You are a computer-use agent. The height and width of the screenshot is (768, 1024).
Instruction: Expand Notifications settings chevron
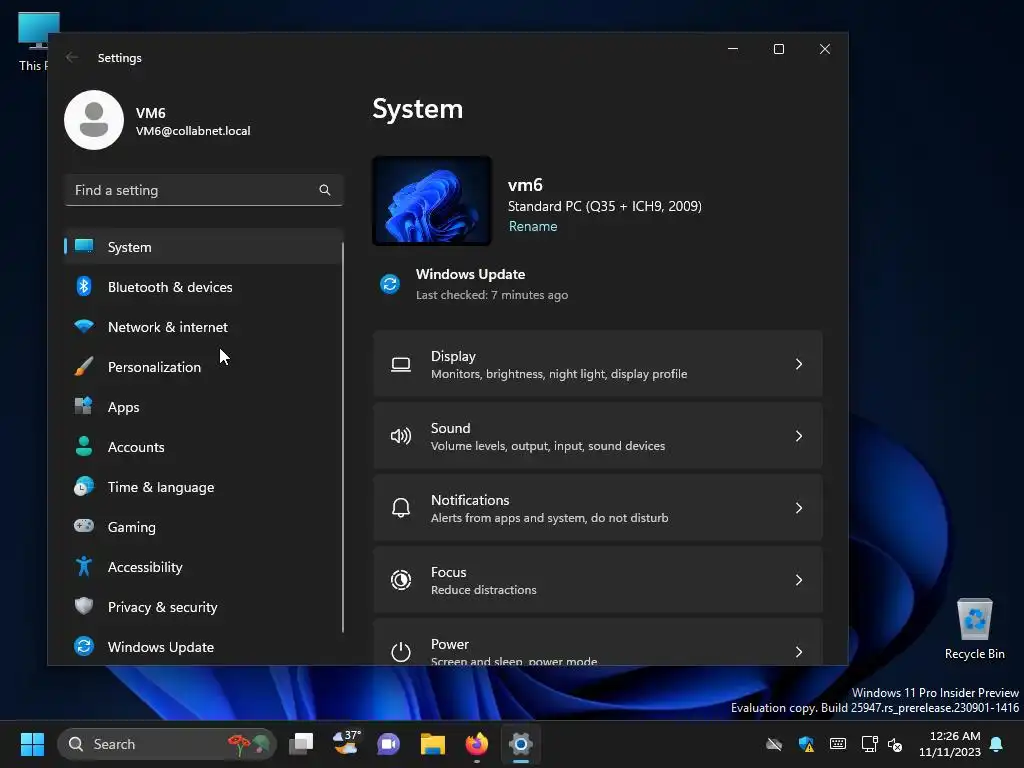(x=799, y=508)
